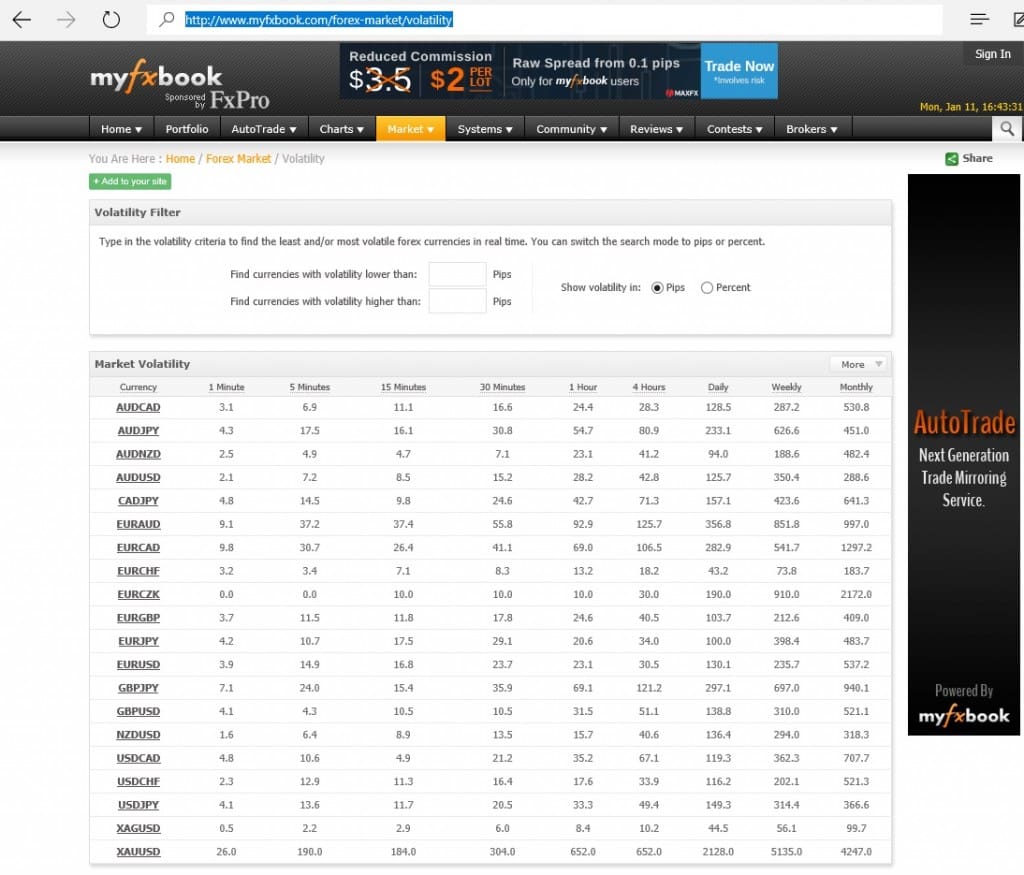Select the Pips radio button
The height and width of the screenshot is (875, 1024).
pyautogui.click(x=657, y=288)
